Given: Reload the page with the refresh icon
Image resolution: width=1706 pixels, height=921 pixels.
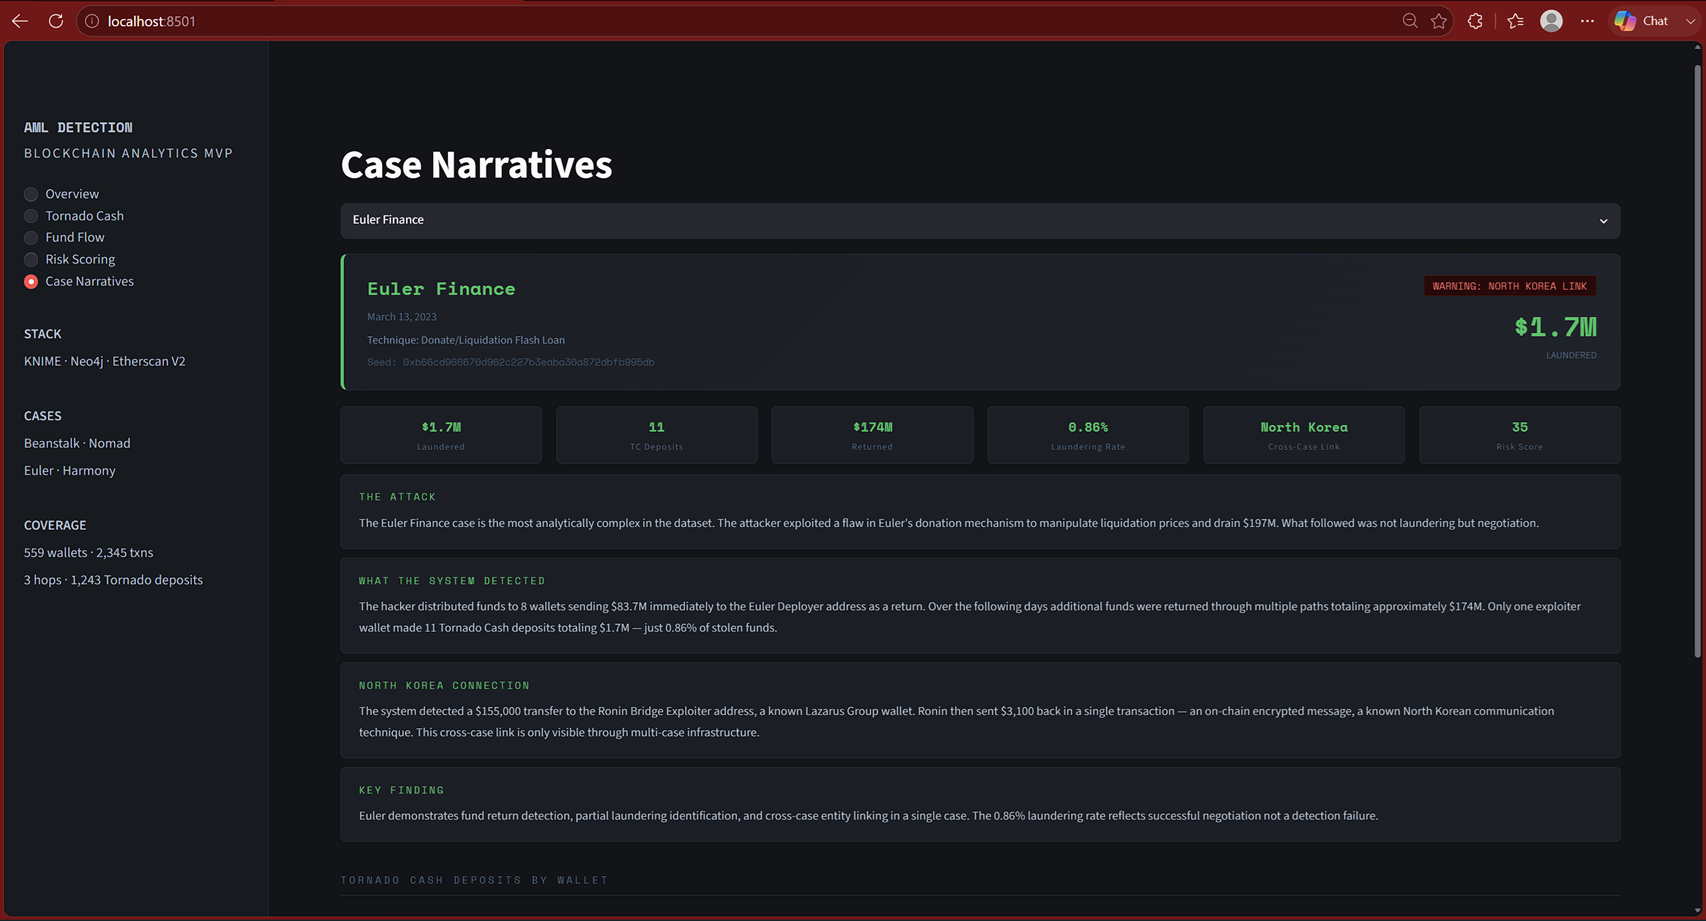Looking at the screenshot, I should click(x=56, y=21).
